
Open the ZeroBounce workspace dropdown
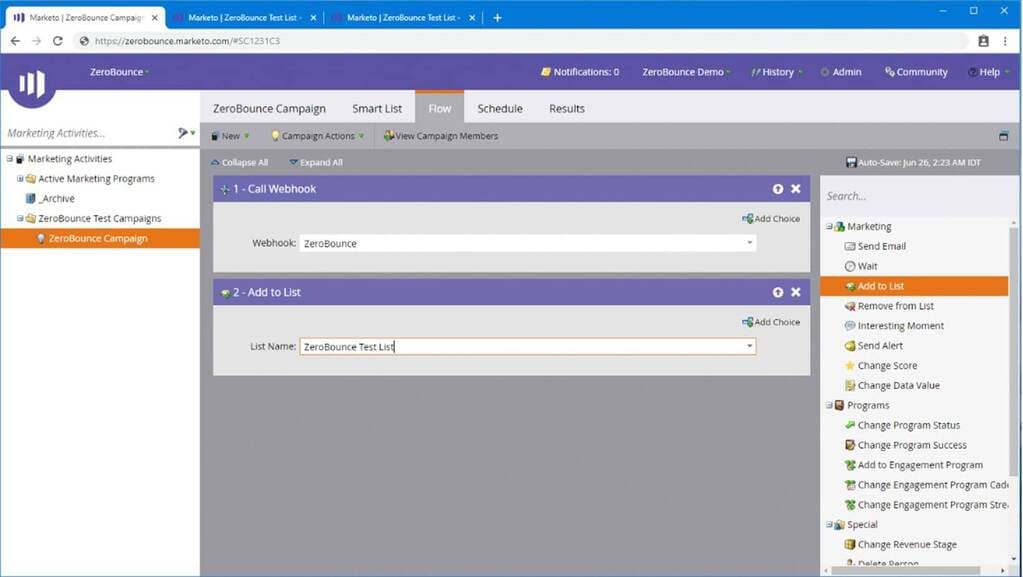pyautogui.click(x=119, y=72)
